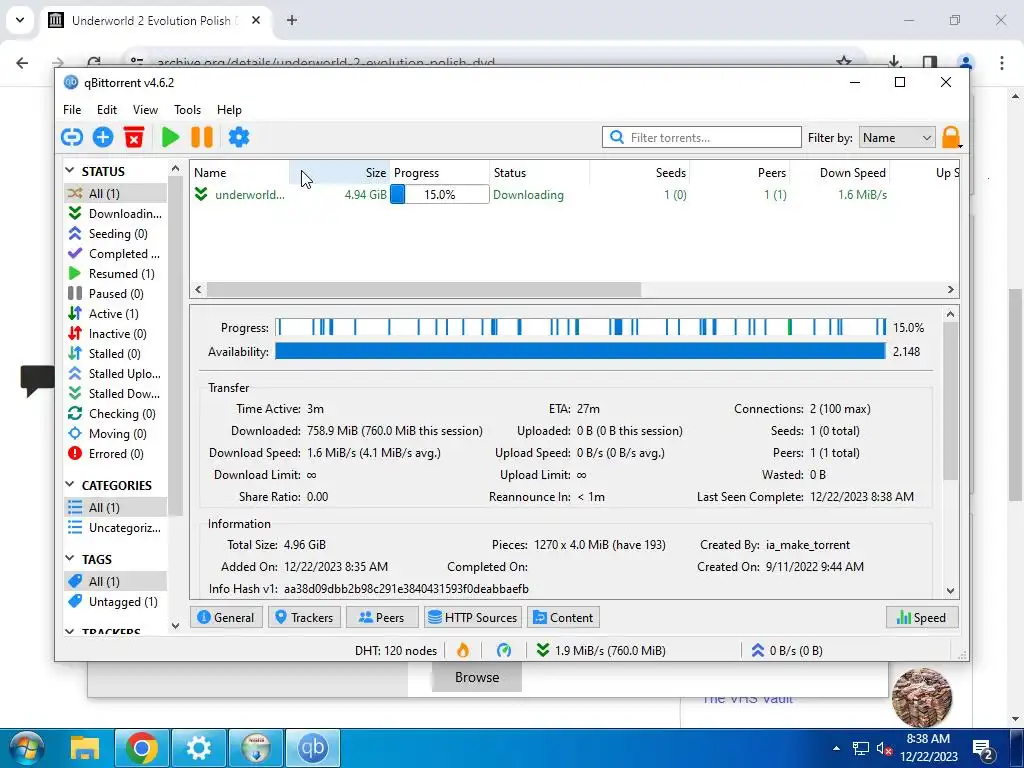Switch to the Trackers tab
Screen dimensions: 1024x768
point(304,618)
